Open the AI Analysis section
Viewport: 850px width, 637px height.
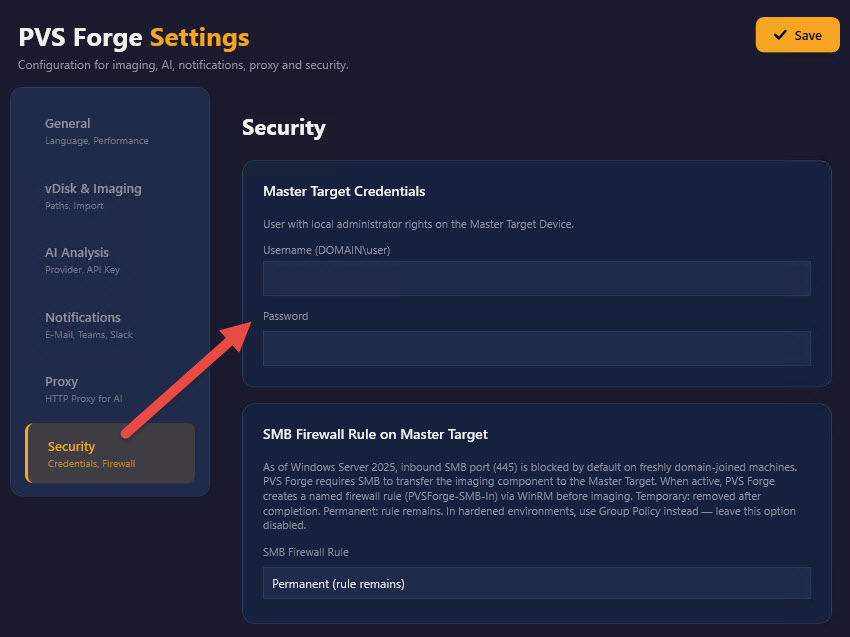click(110, 260)
